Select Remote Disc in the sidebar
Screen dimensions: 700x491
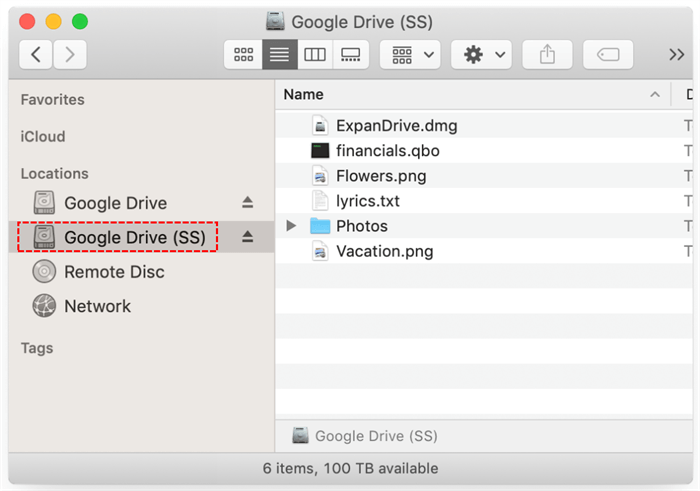point(114,272)
